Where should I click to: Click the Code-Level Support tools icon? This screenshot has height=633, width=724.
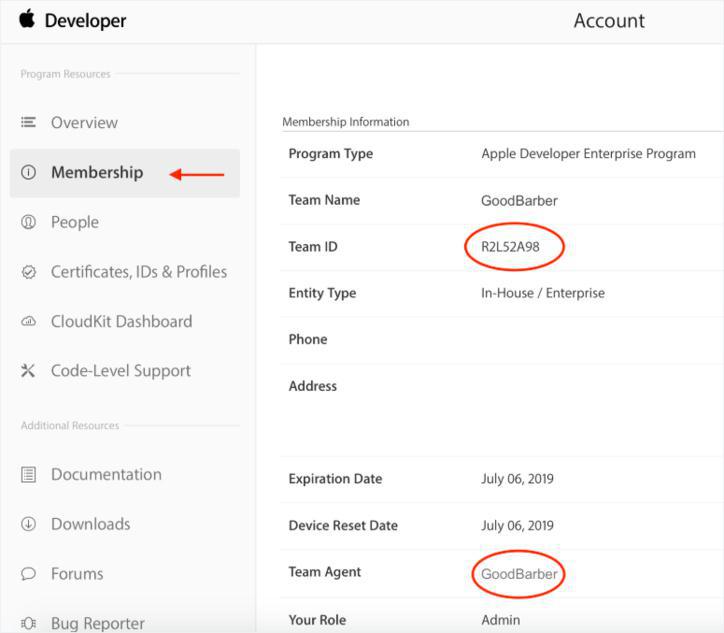pyautogui.click(x=28, y=371)
